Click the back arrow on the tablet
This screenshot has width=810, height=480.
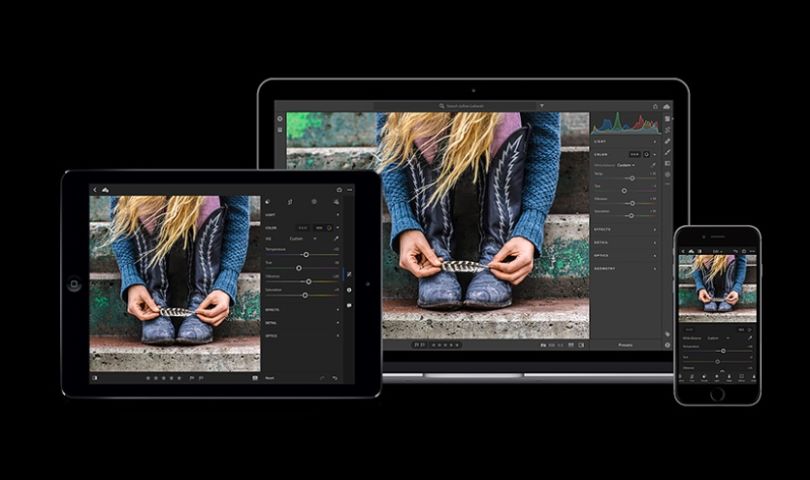(95, 189)
